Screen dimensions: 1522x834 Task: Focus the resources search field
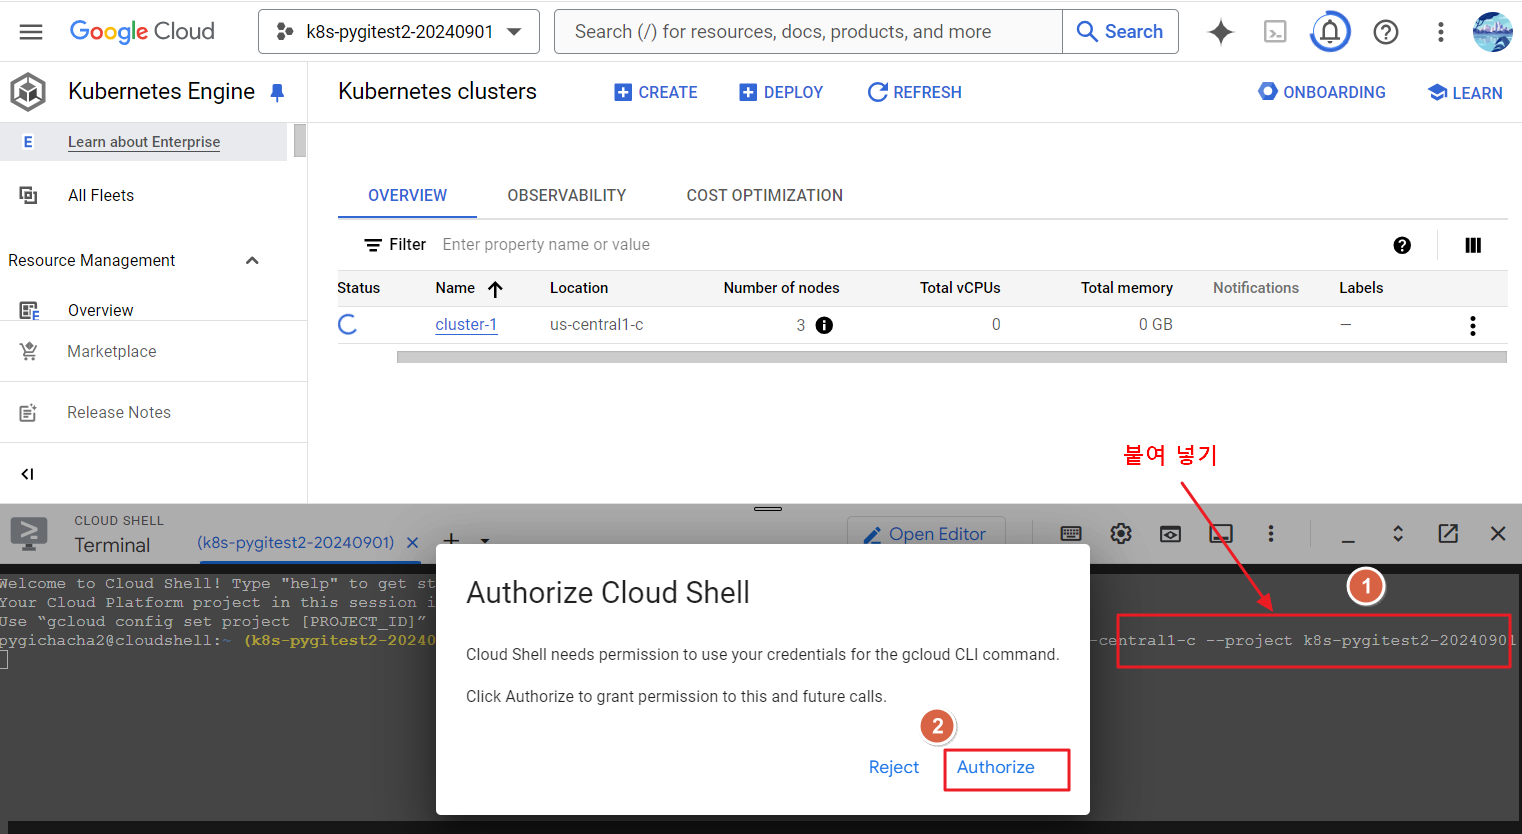[808, 32]
